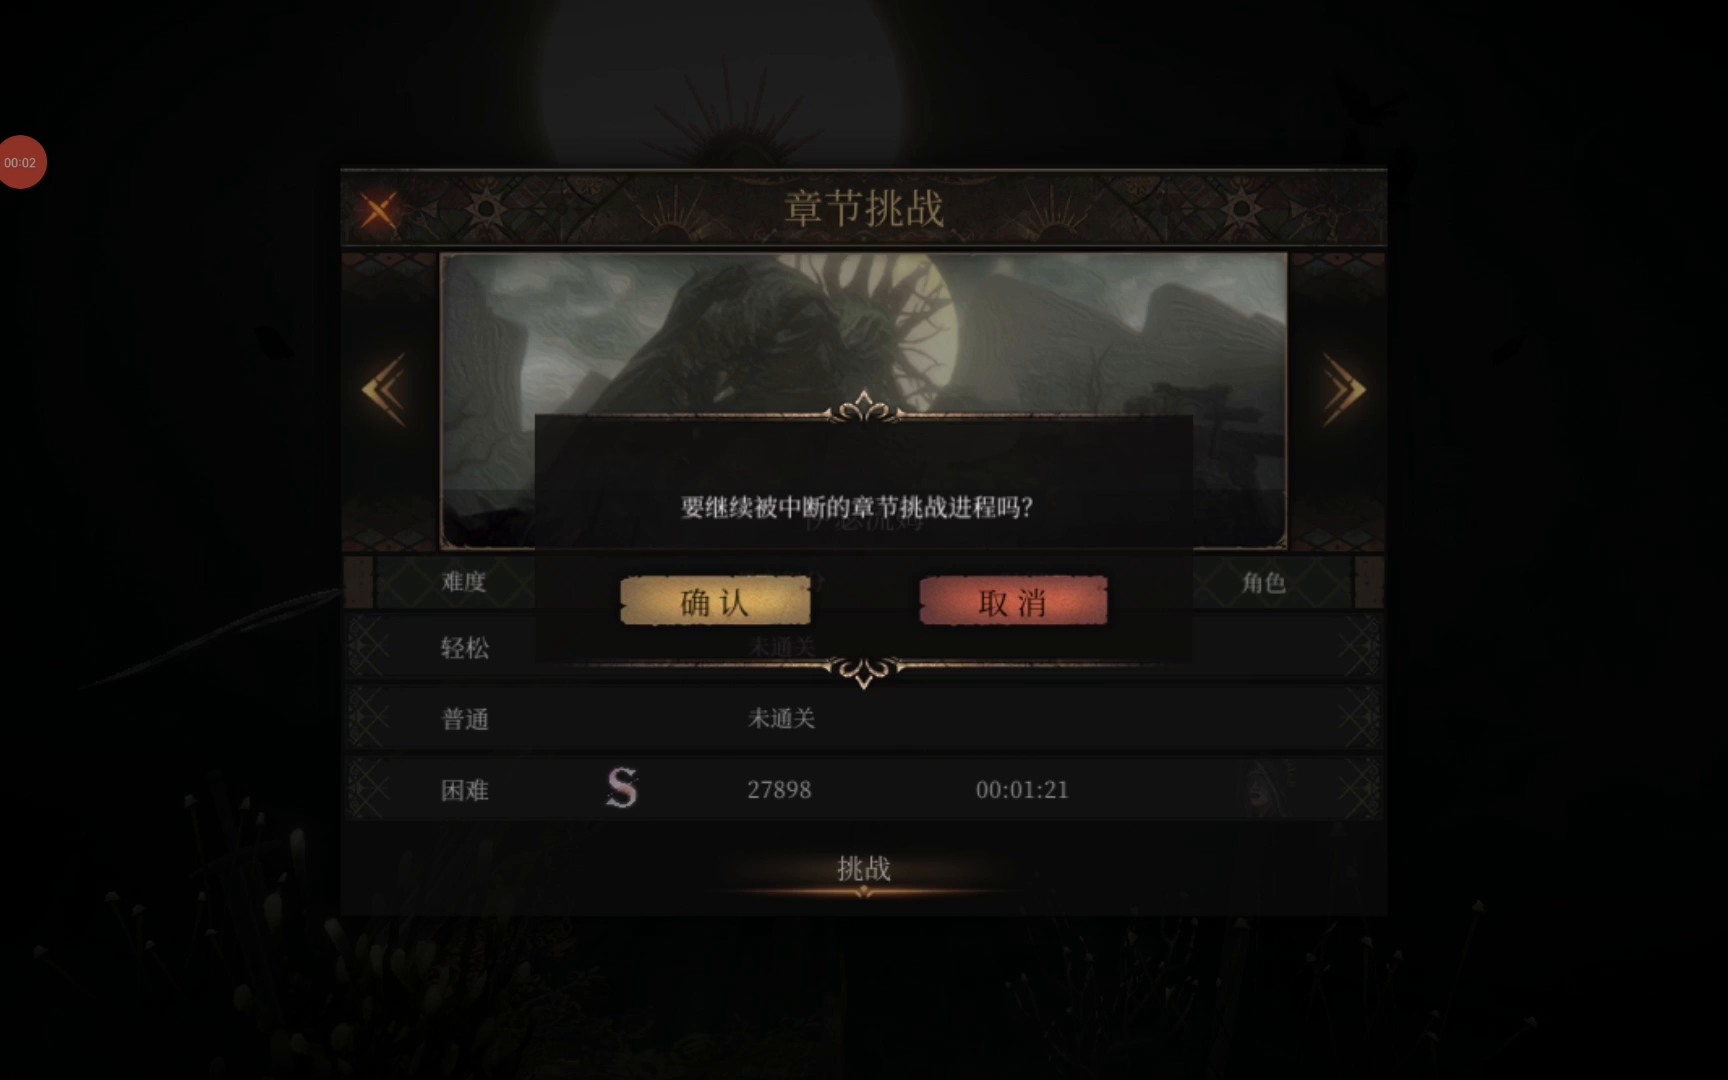The image size is (1728, 1080).
Task: Go to next chapter with right arrow
Action: pos(1344,390)
